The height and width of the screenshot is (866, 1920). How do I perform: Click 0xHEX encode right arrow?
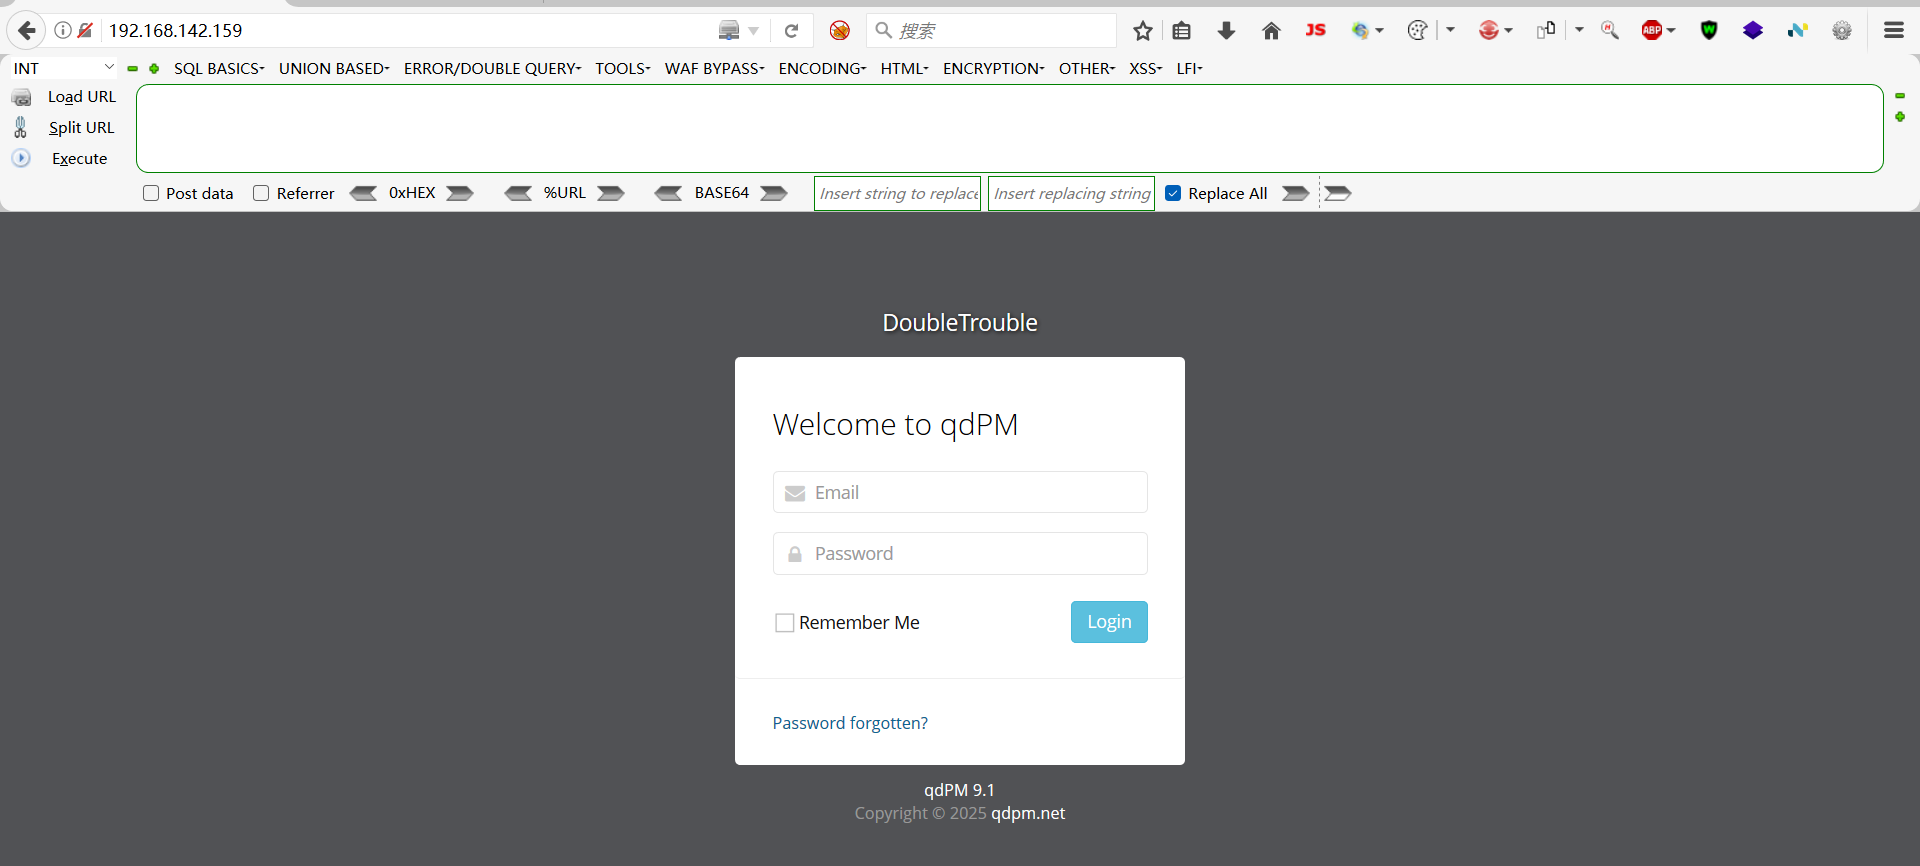[x=460, y=193]
